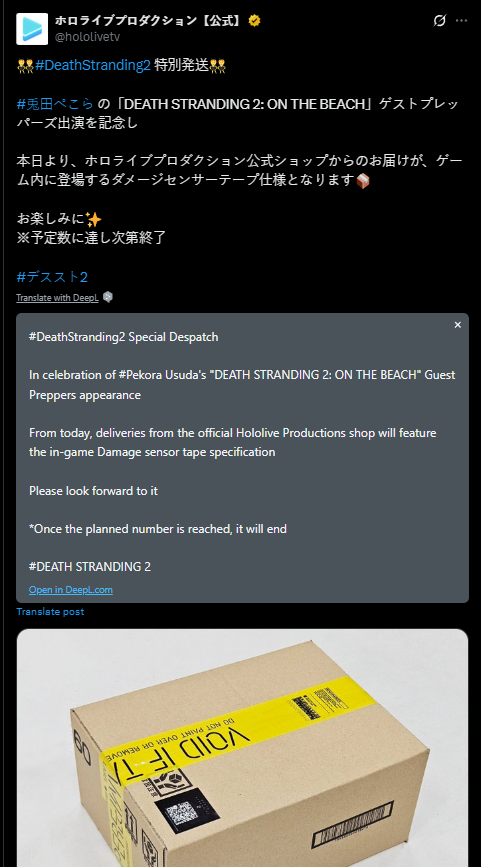The width and height of the screenshot is (481, 867).
Task: Open the hololive profile avatar
Action: (32, 29)
